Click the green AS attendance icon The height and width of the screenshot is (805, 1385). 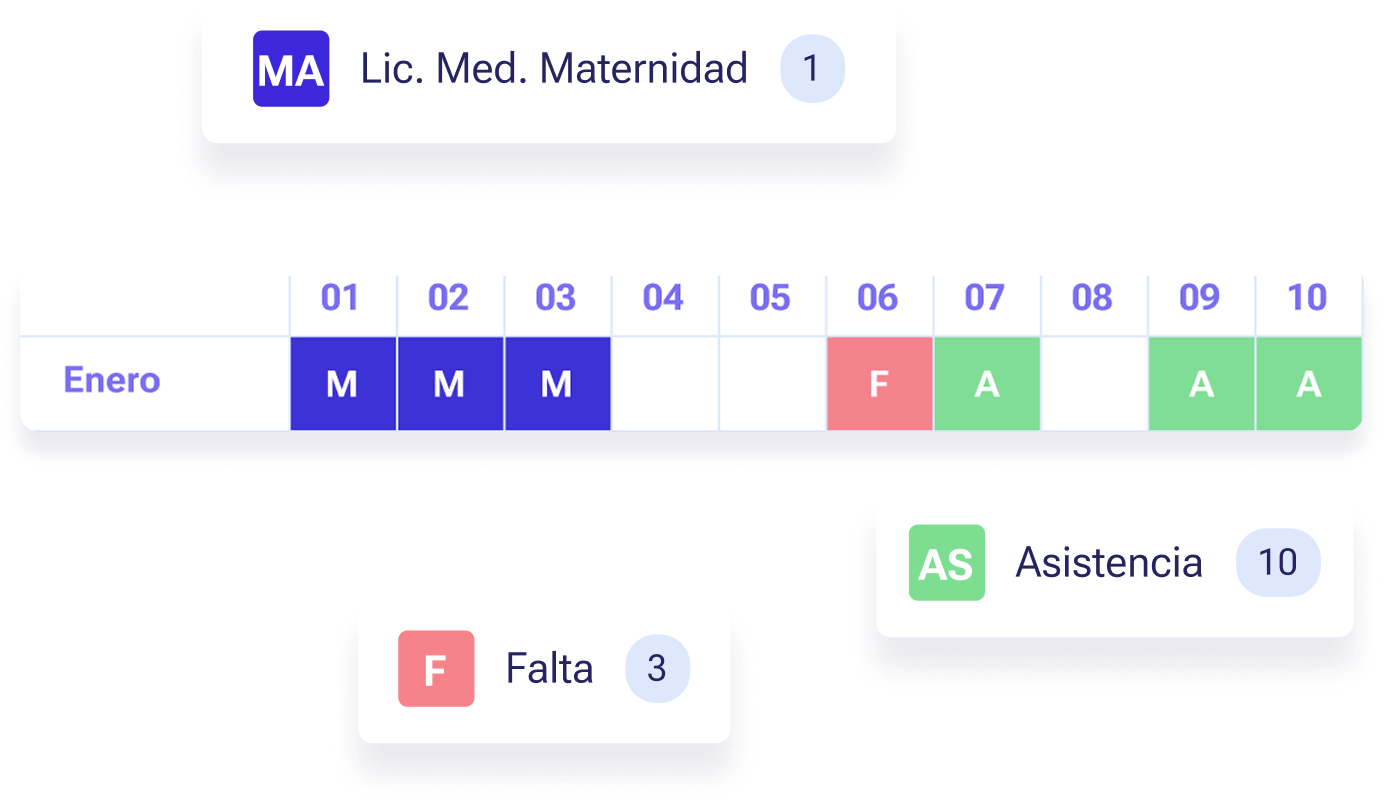coord(946,563)
